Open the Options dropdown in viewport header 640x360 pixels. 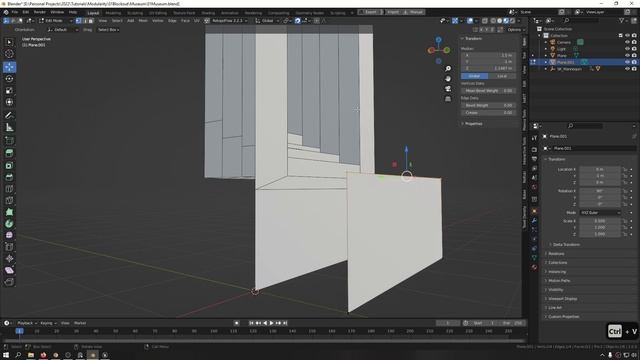(516, 30)
